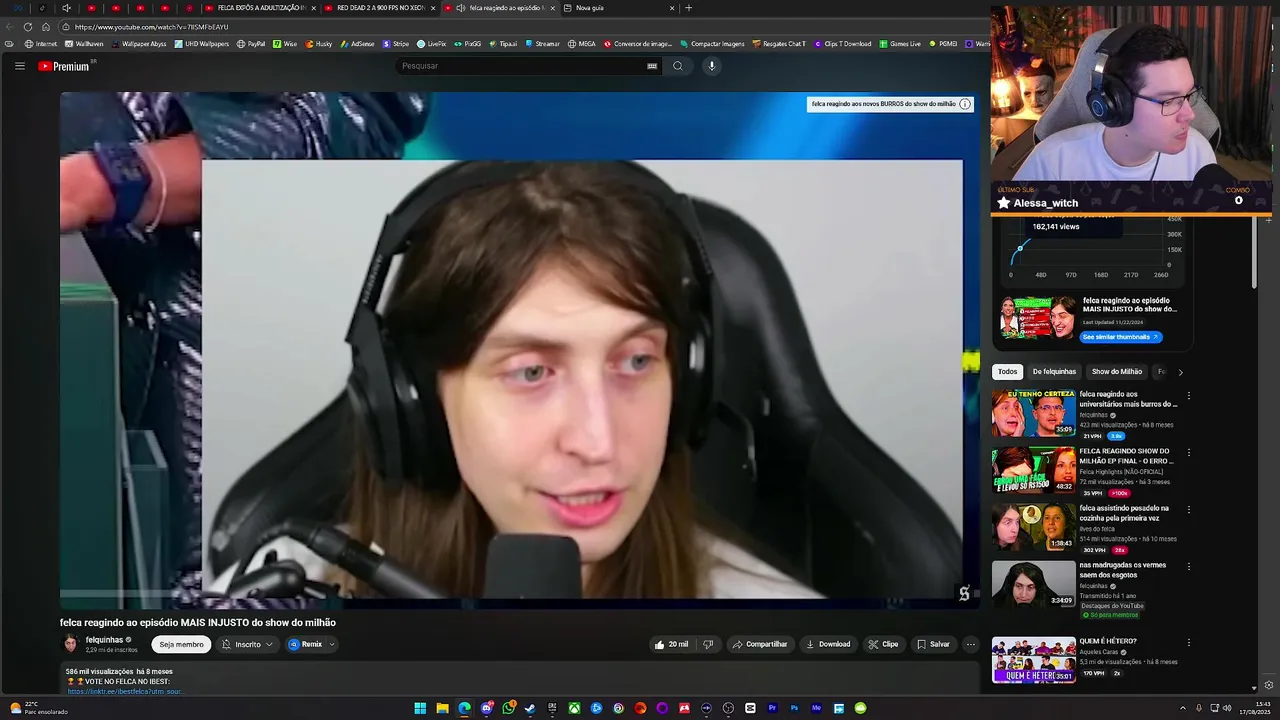
Task: Click the Download button
Action: point(828,644)
